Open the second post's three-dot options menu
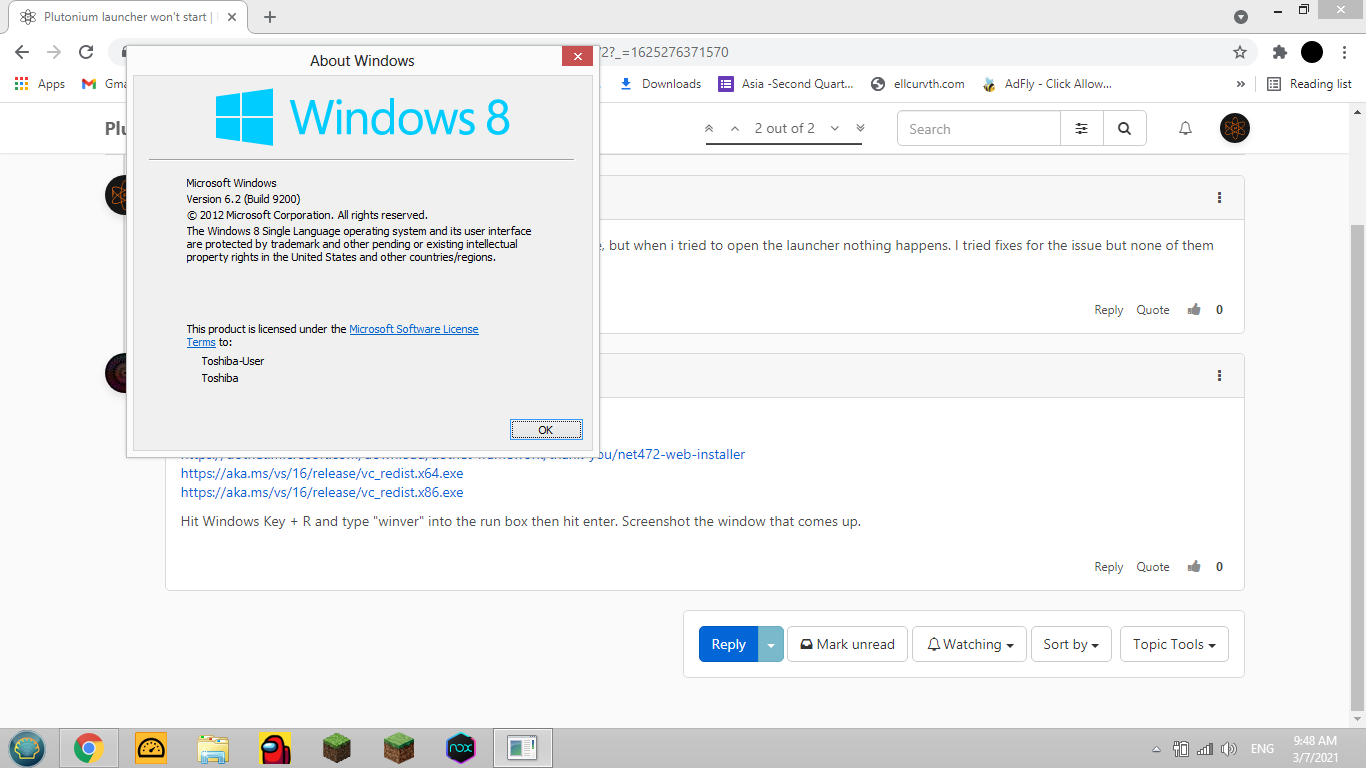Screen dimensions: 1366x768 pos(1219,376)
